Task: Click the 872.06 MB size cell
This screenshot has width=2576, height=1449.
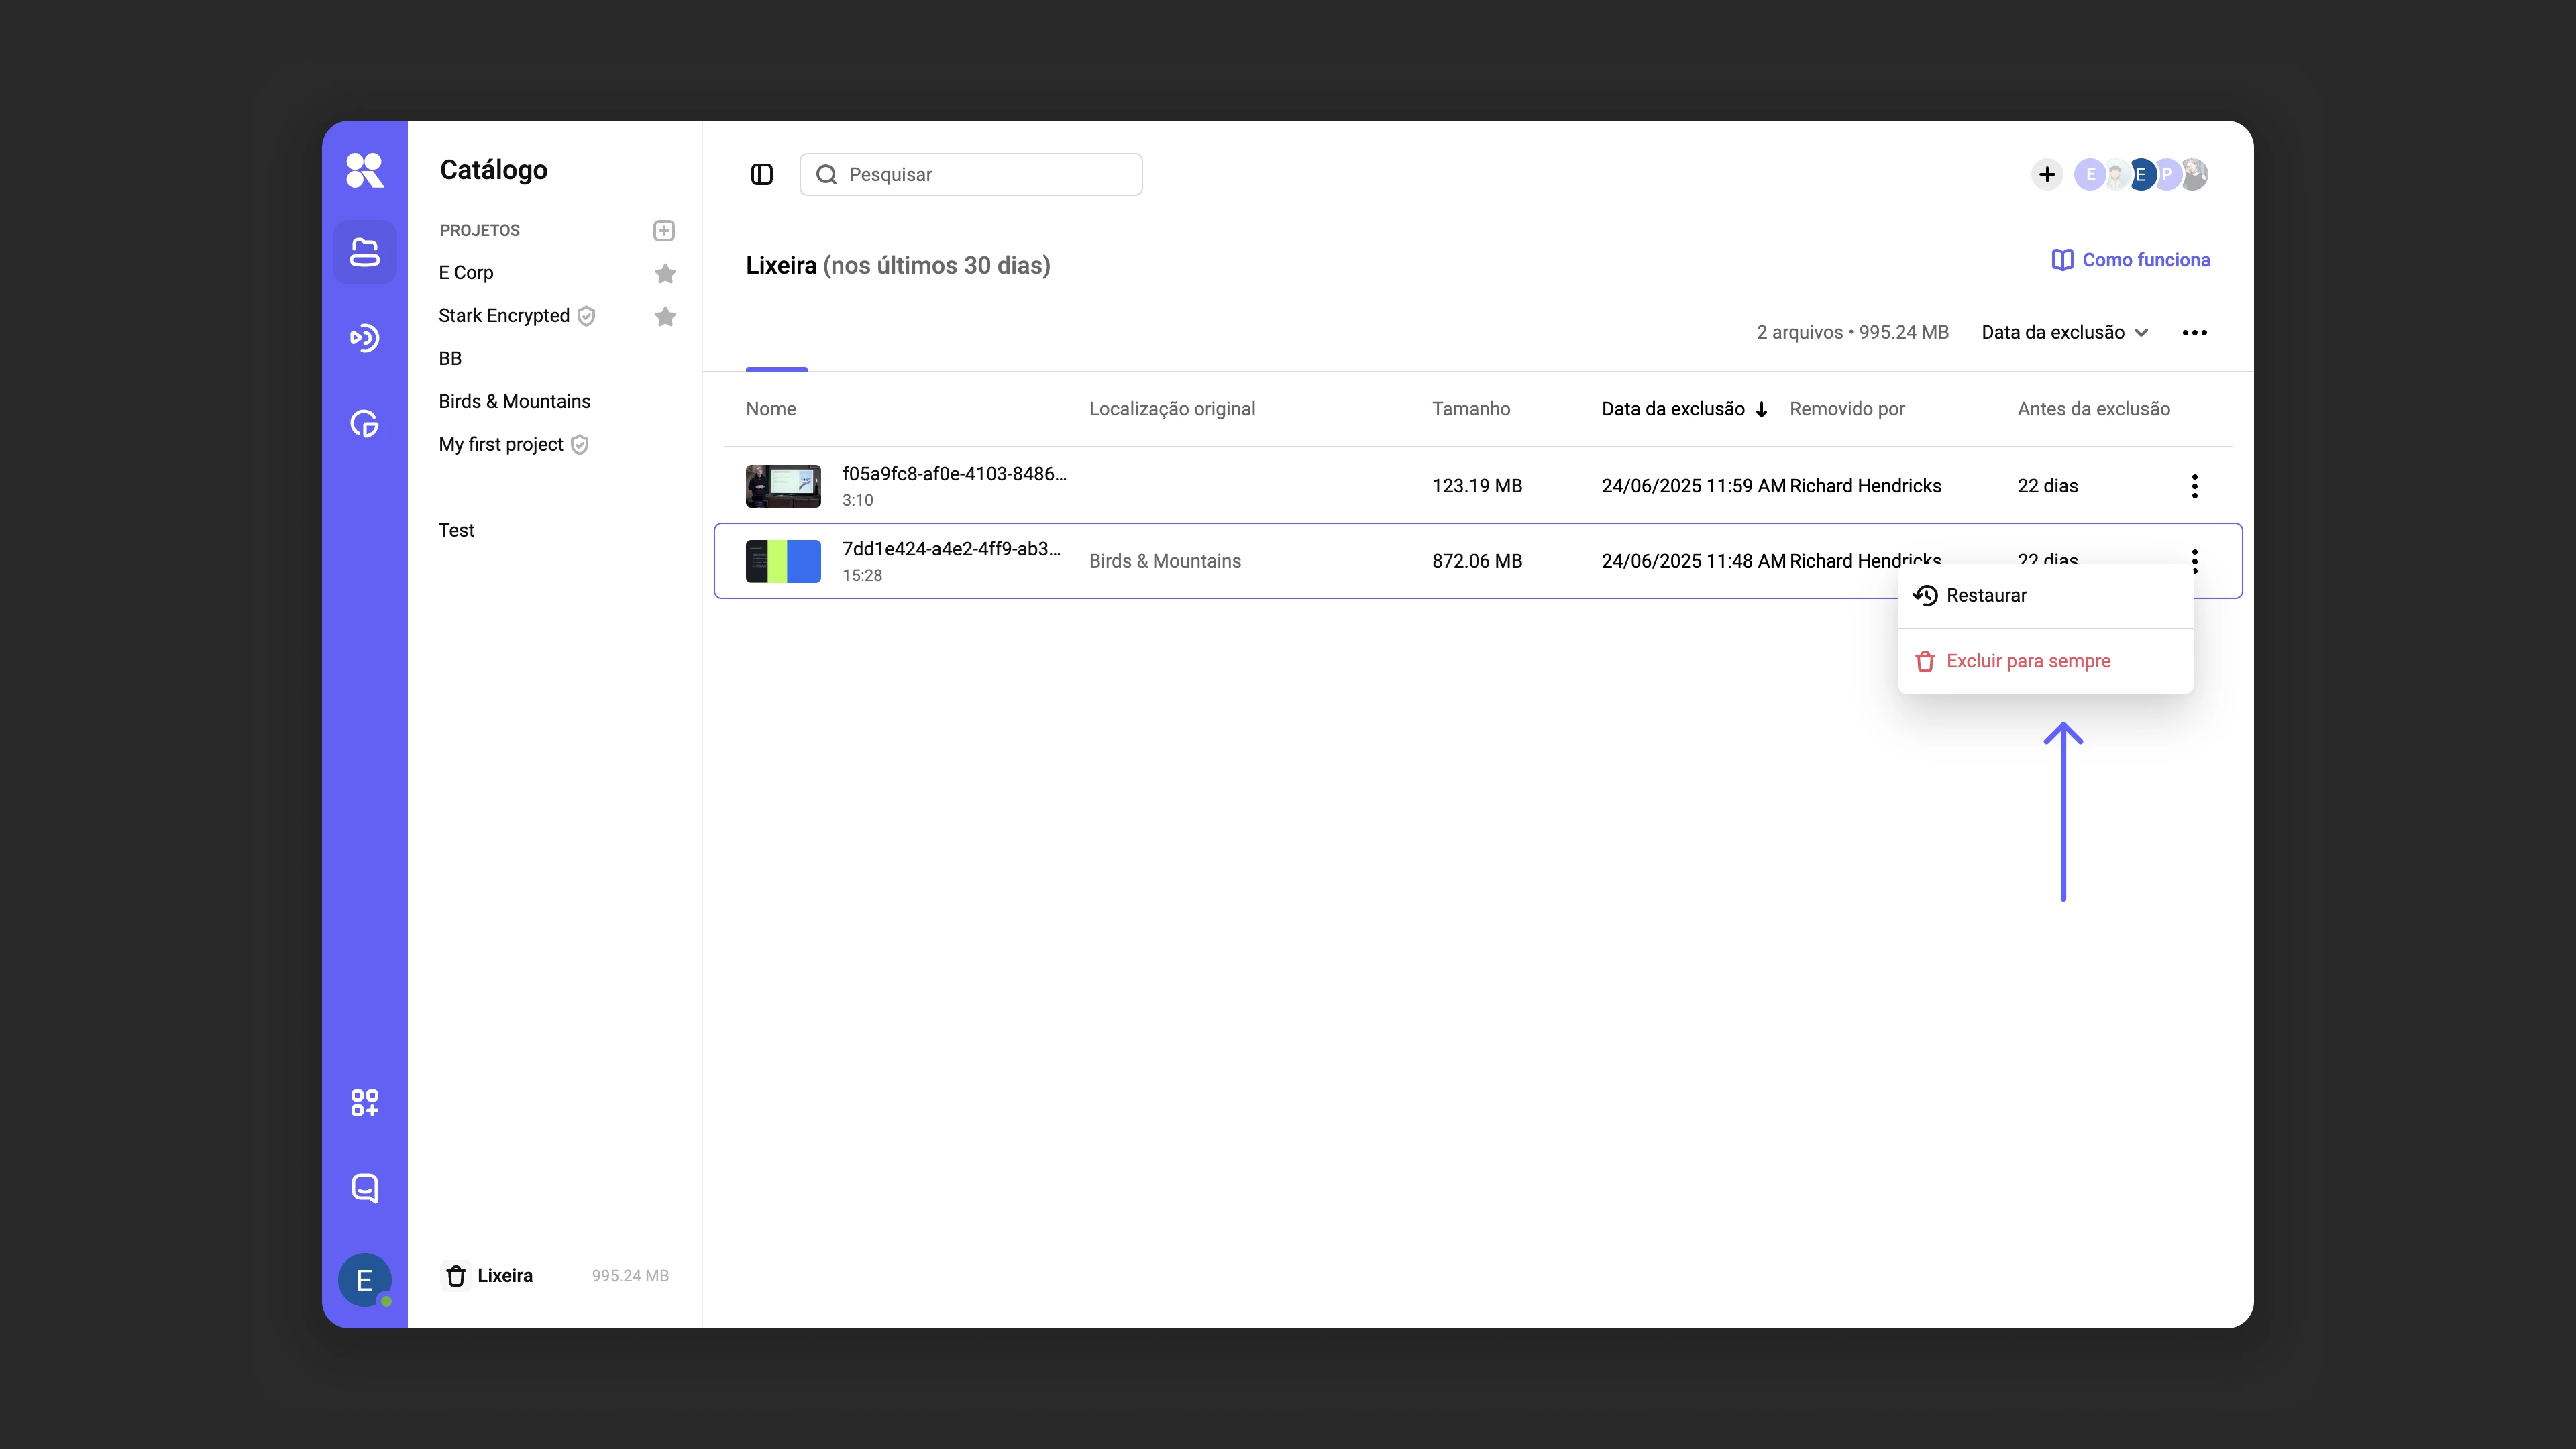Action: [1477, 561]
